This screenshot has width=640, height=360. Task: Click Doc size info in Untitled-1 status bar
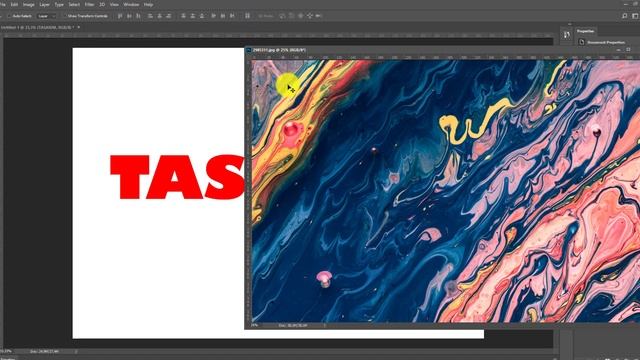(x=44, y=351)
